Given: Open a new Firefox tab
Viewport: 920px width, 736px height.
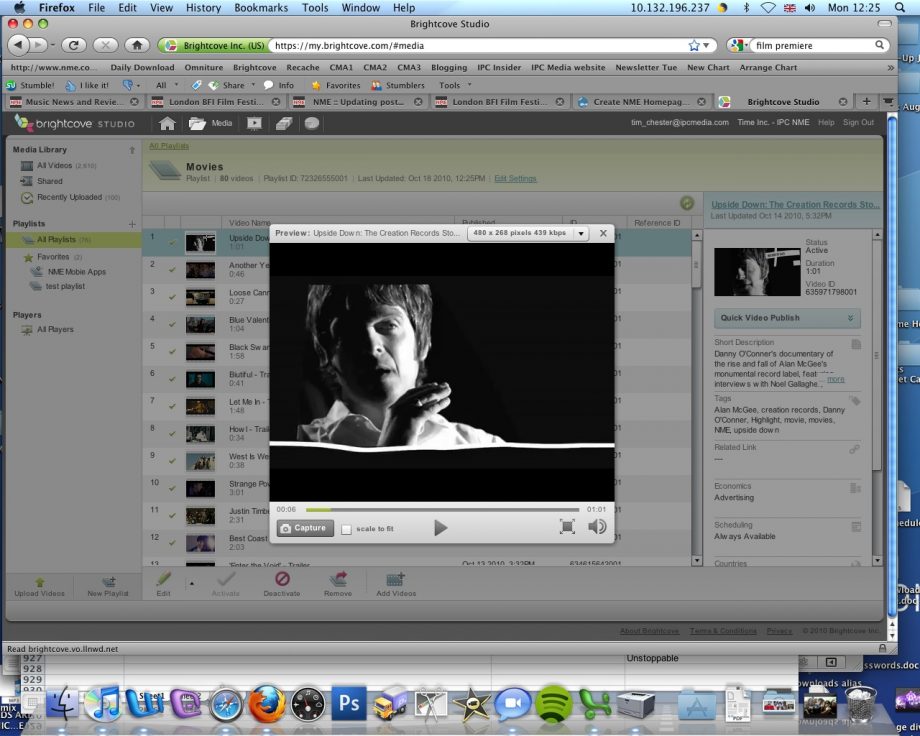Looking at the screenshot, I should pyautogui.click(x=866, y=102).
